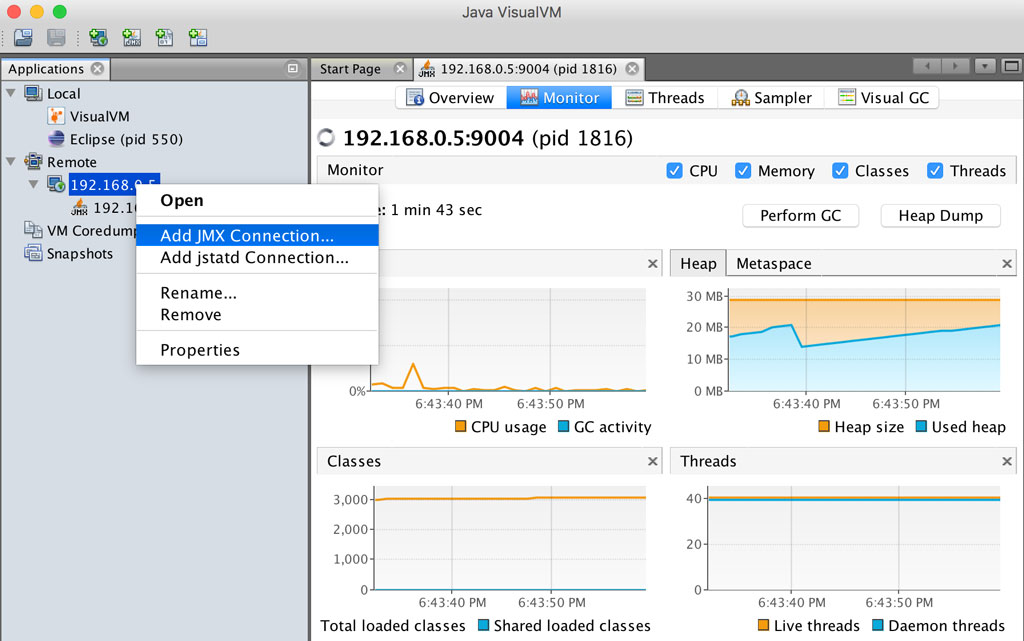Switch to the Threads tab
The height and width of the screenshot is (641, 1024).
(x=665, y=98)
